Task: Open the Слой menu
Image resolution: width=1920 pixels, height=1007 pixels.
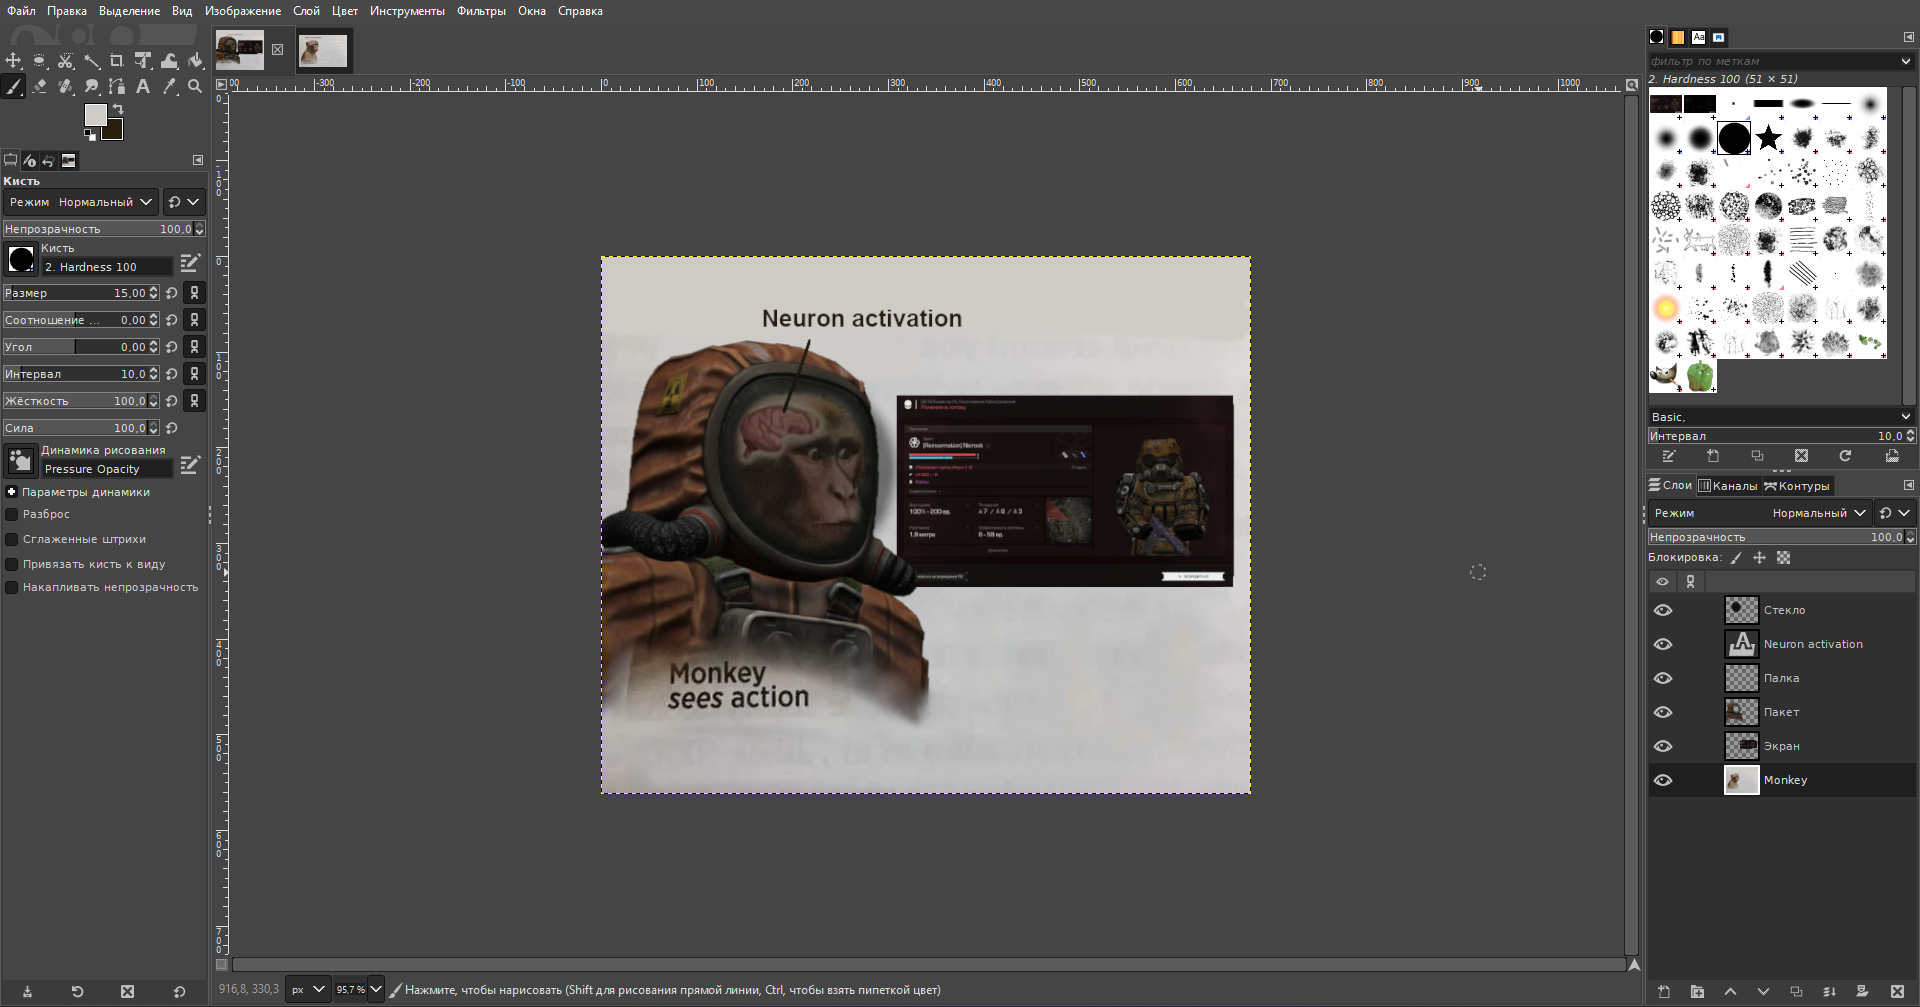Action: click(306, 11)
